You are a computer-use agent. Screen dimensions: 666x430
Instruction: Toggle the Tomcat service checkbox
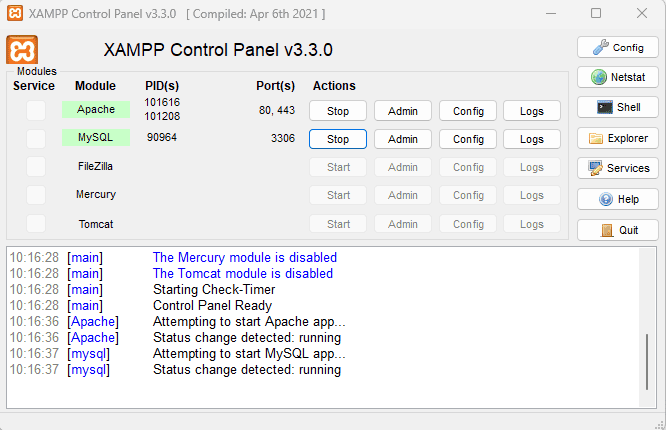[36, 223]
